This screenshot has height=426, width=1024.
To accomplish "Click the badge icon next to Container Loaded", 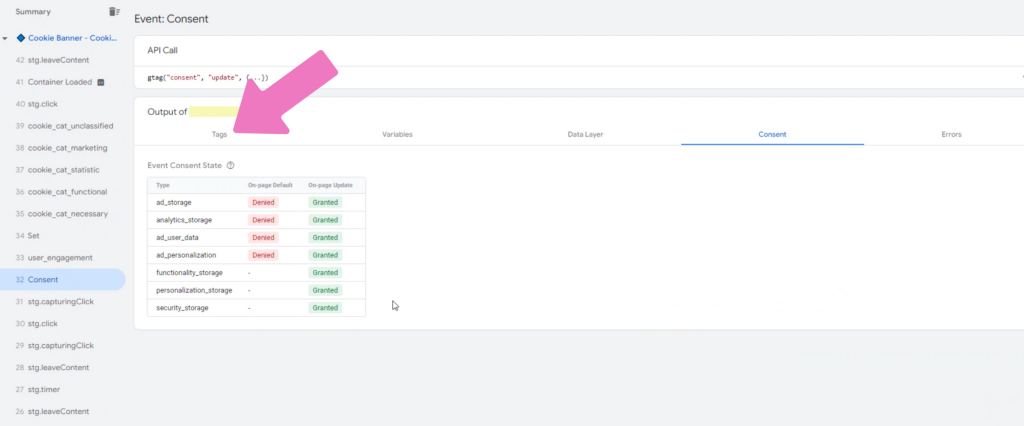I will pyautogui.click(x=100, y=82).
